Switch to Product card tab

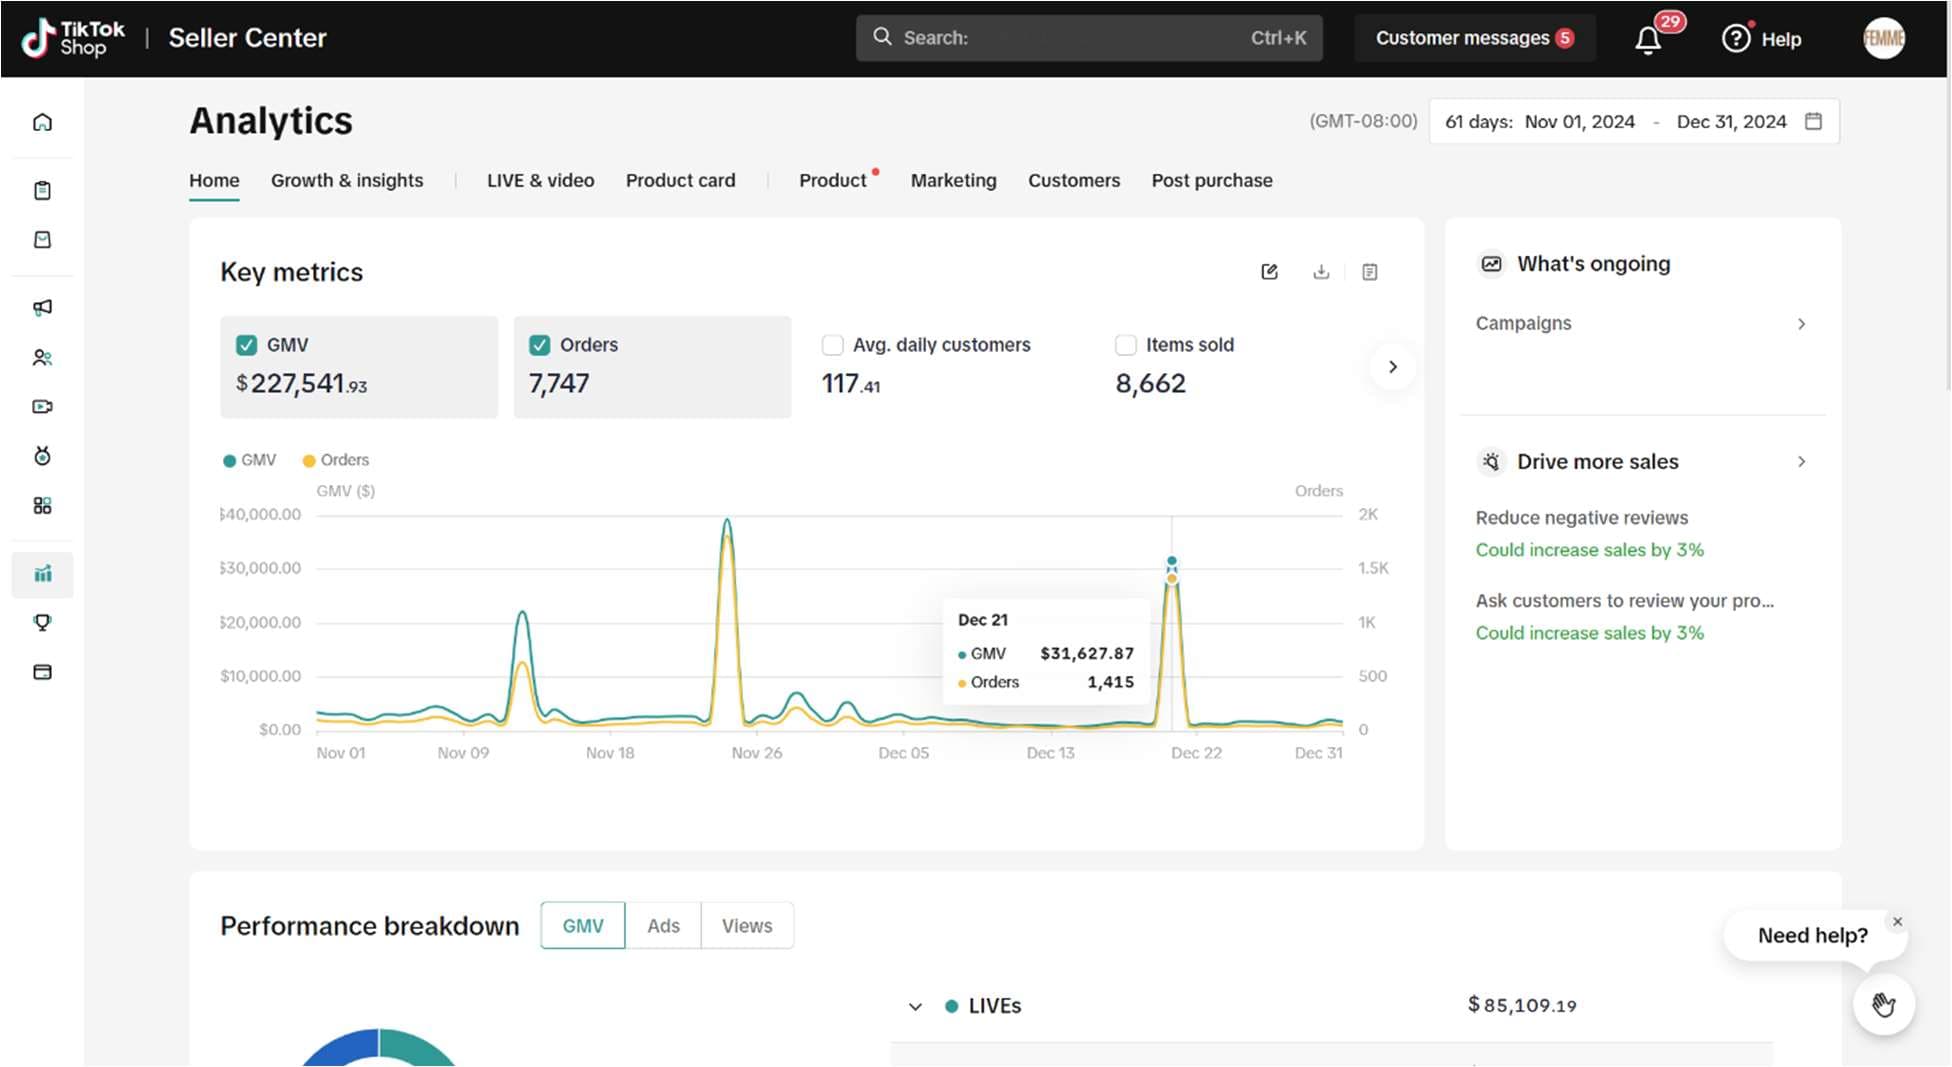(680, 181)
